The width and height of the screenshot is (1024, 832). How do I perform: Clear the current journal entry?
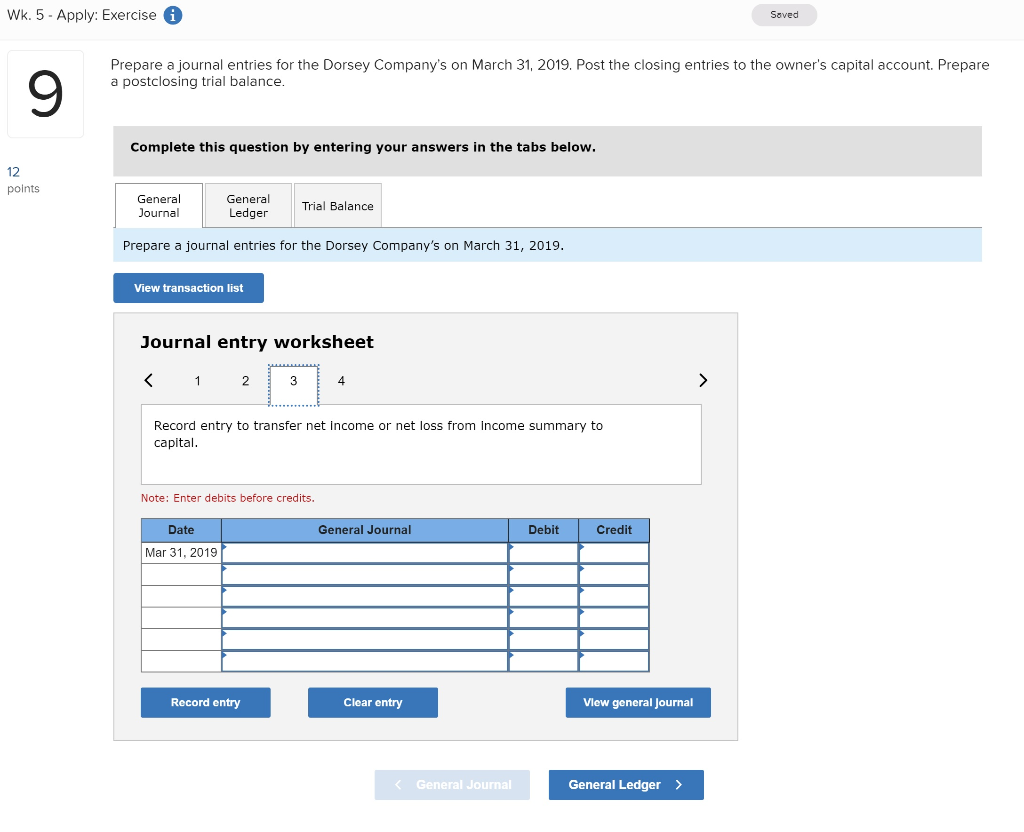372,702
